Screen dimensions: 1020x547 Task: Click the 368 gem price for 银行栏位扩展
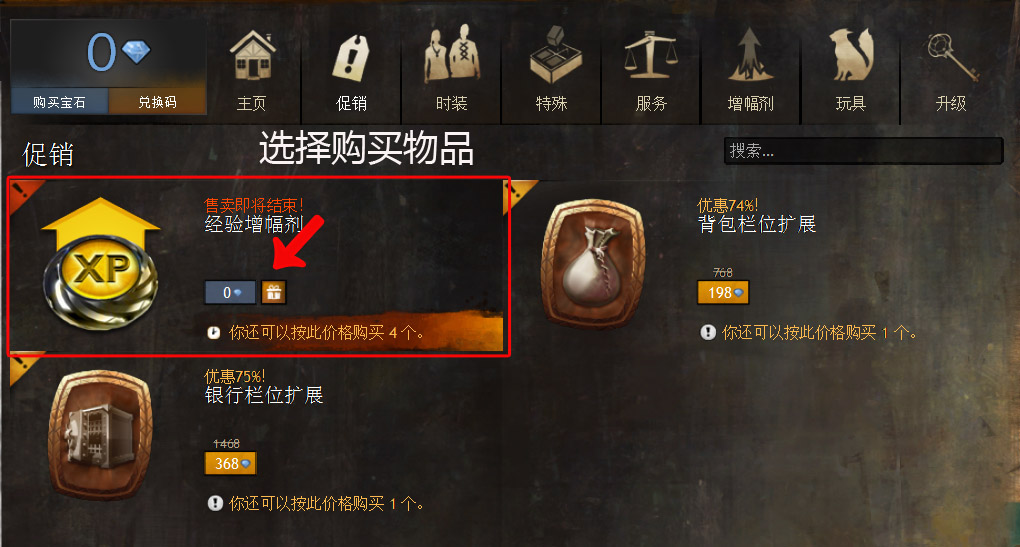coord(230,464)
